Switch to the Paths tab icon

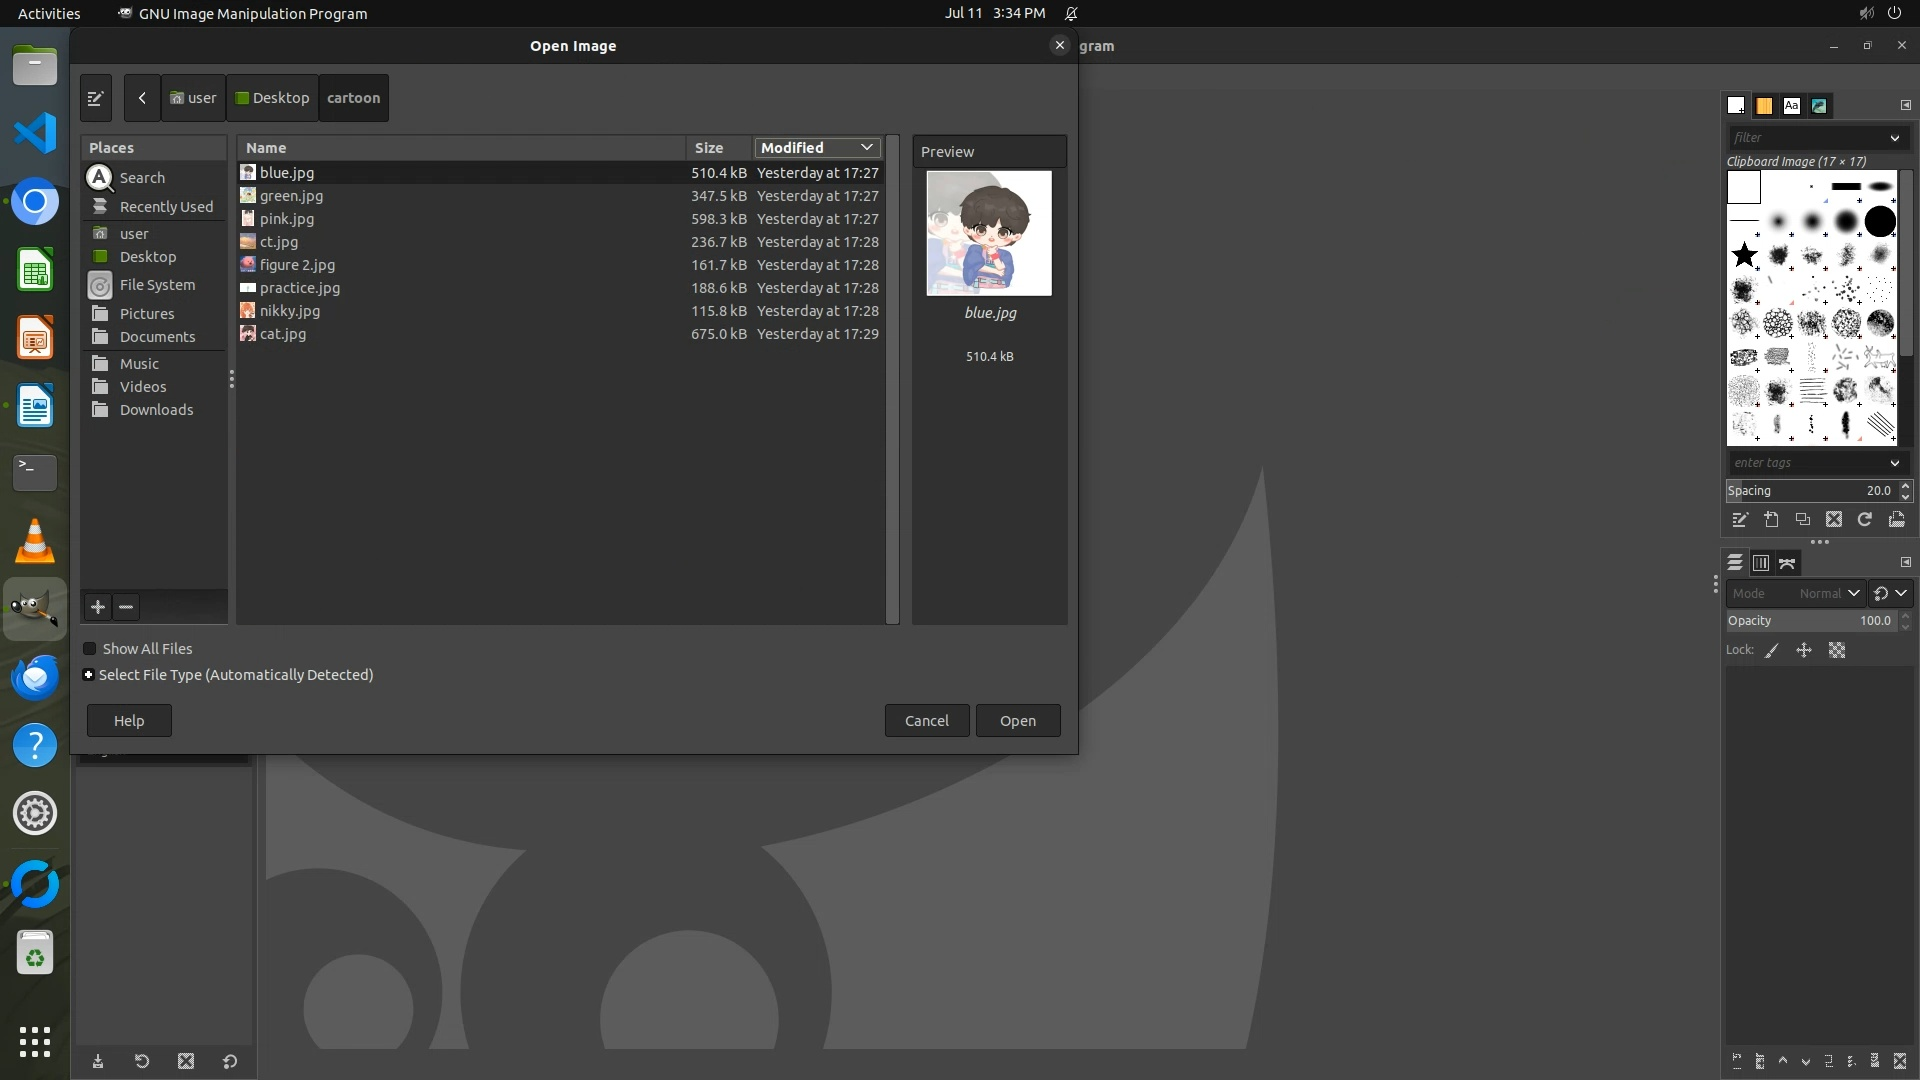(x=1787, y=563)
